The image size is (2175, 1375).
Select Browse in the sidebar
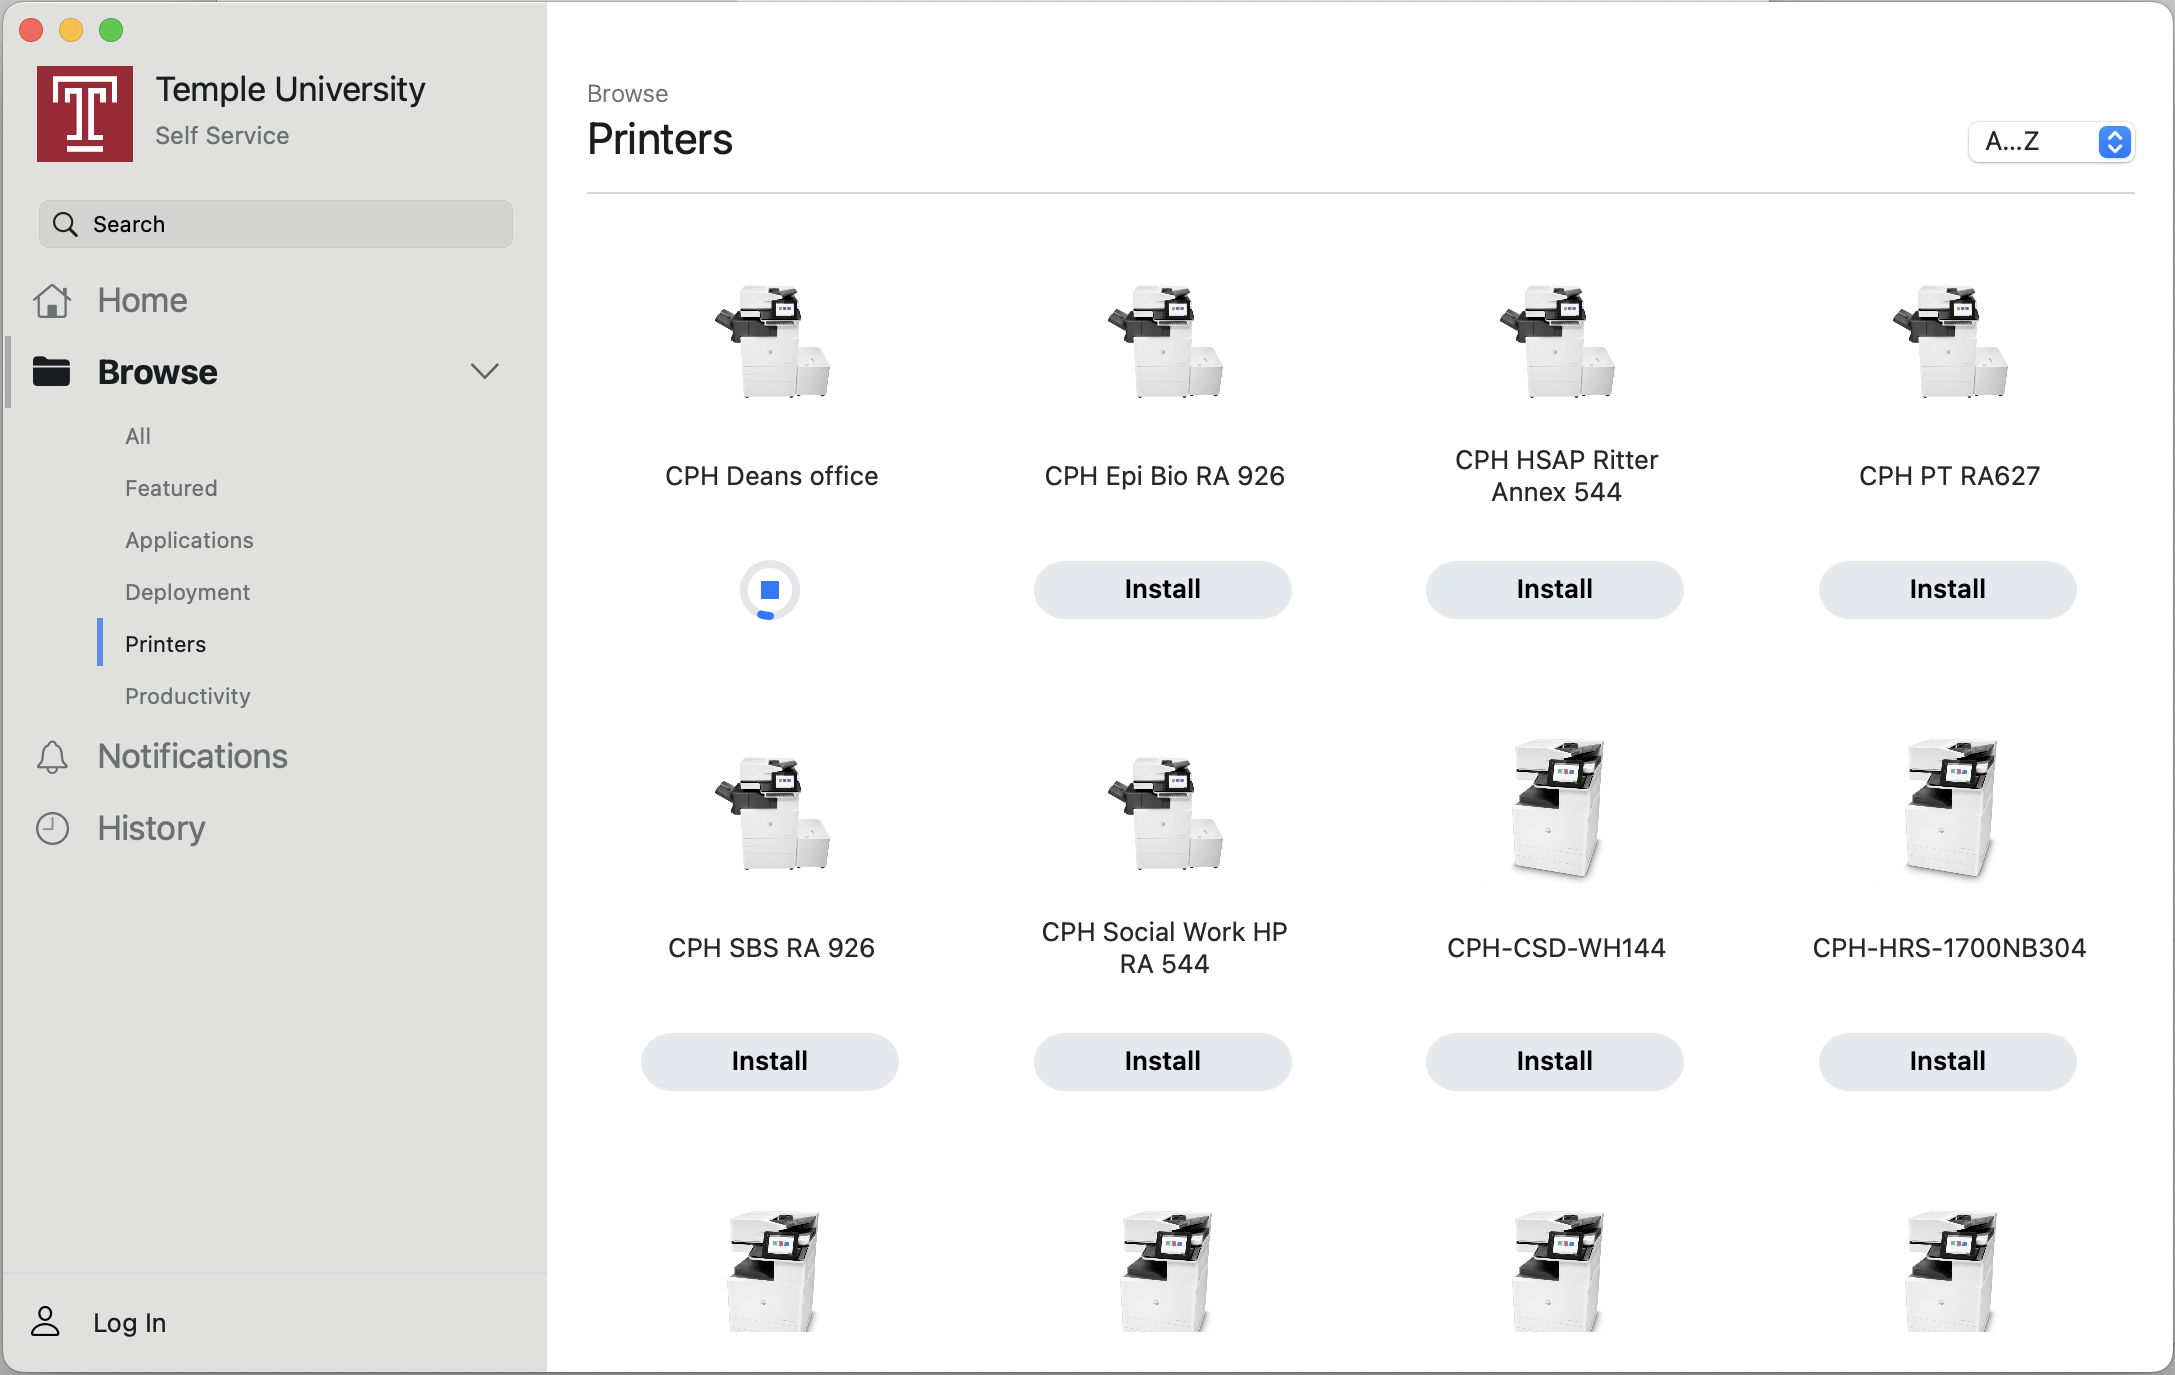[x=157, y=372]
